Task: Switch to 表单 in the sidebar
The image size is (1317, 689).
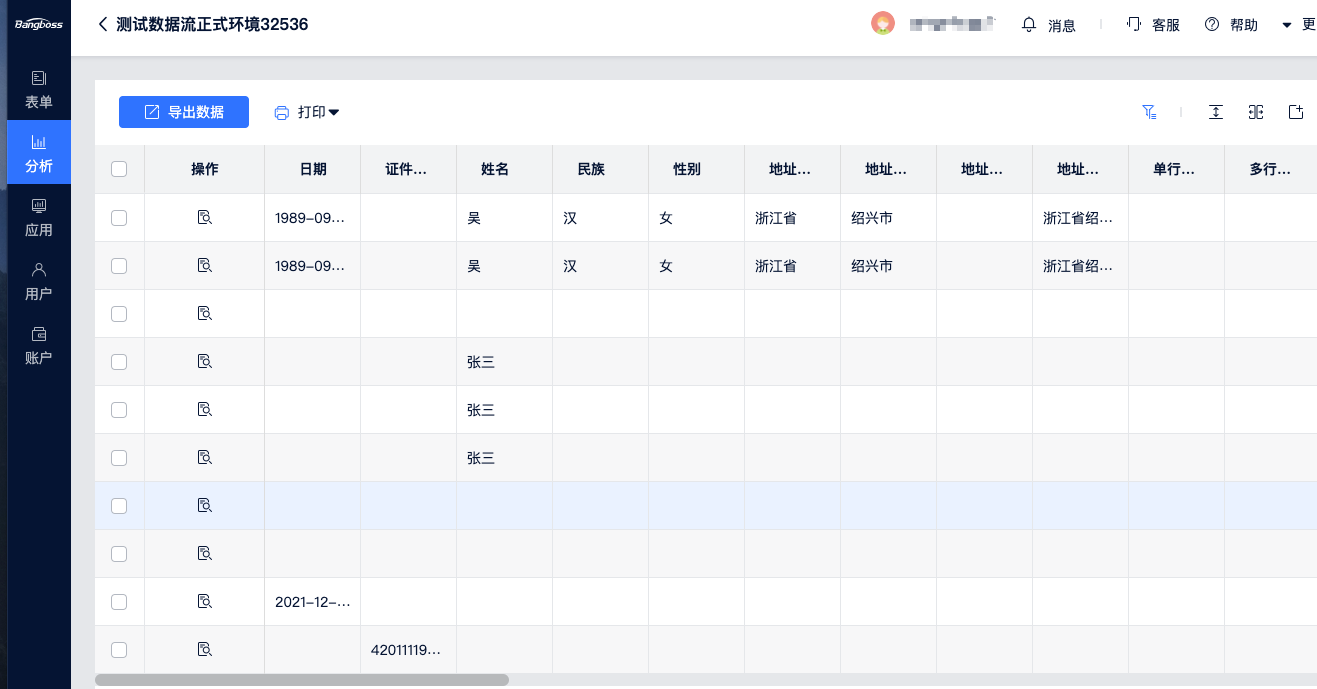Action: pos(39,89)
